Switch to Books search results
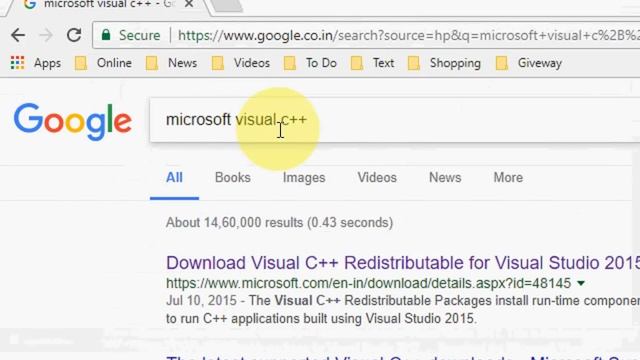This screenshot has width=640, height=360. click(233, 178)
